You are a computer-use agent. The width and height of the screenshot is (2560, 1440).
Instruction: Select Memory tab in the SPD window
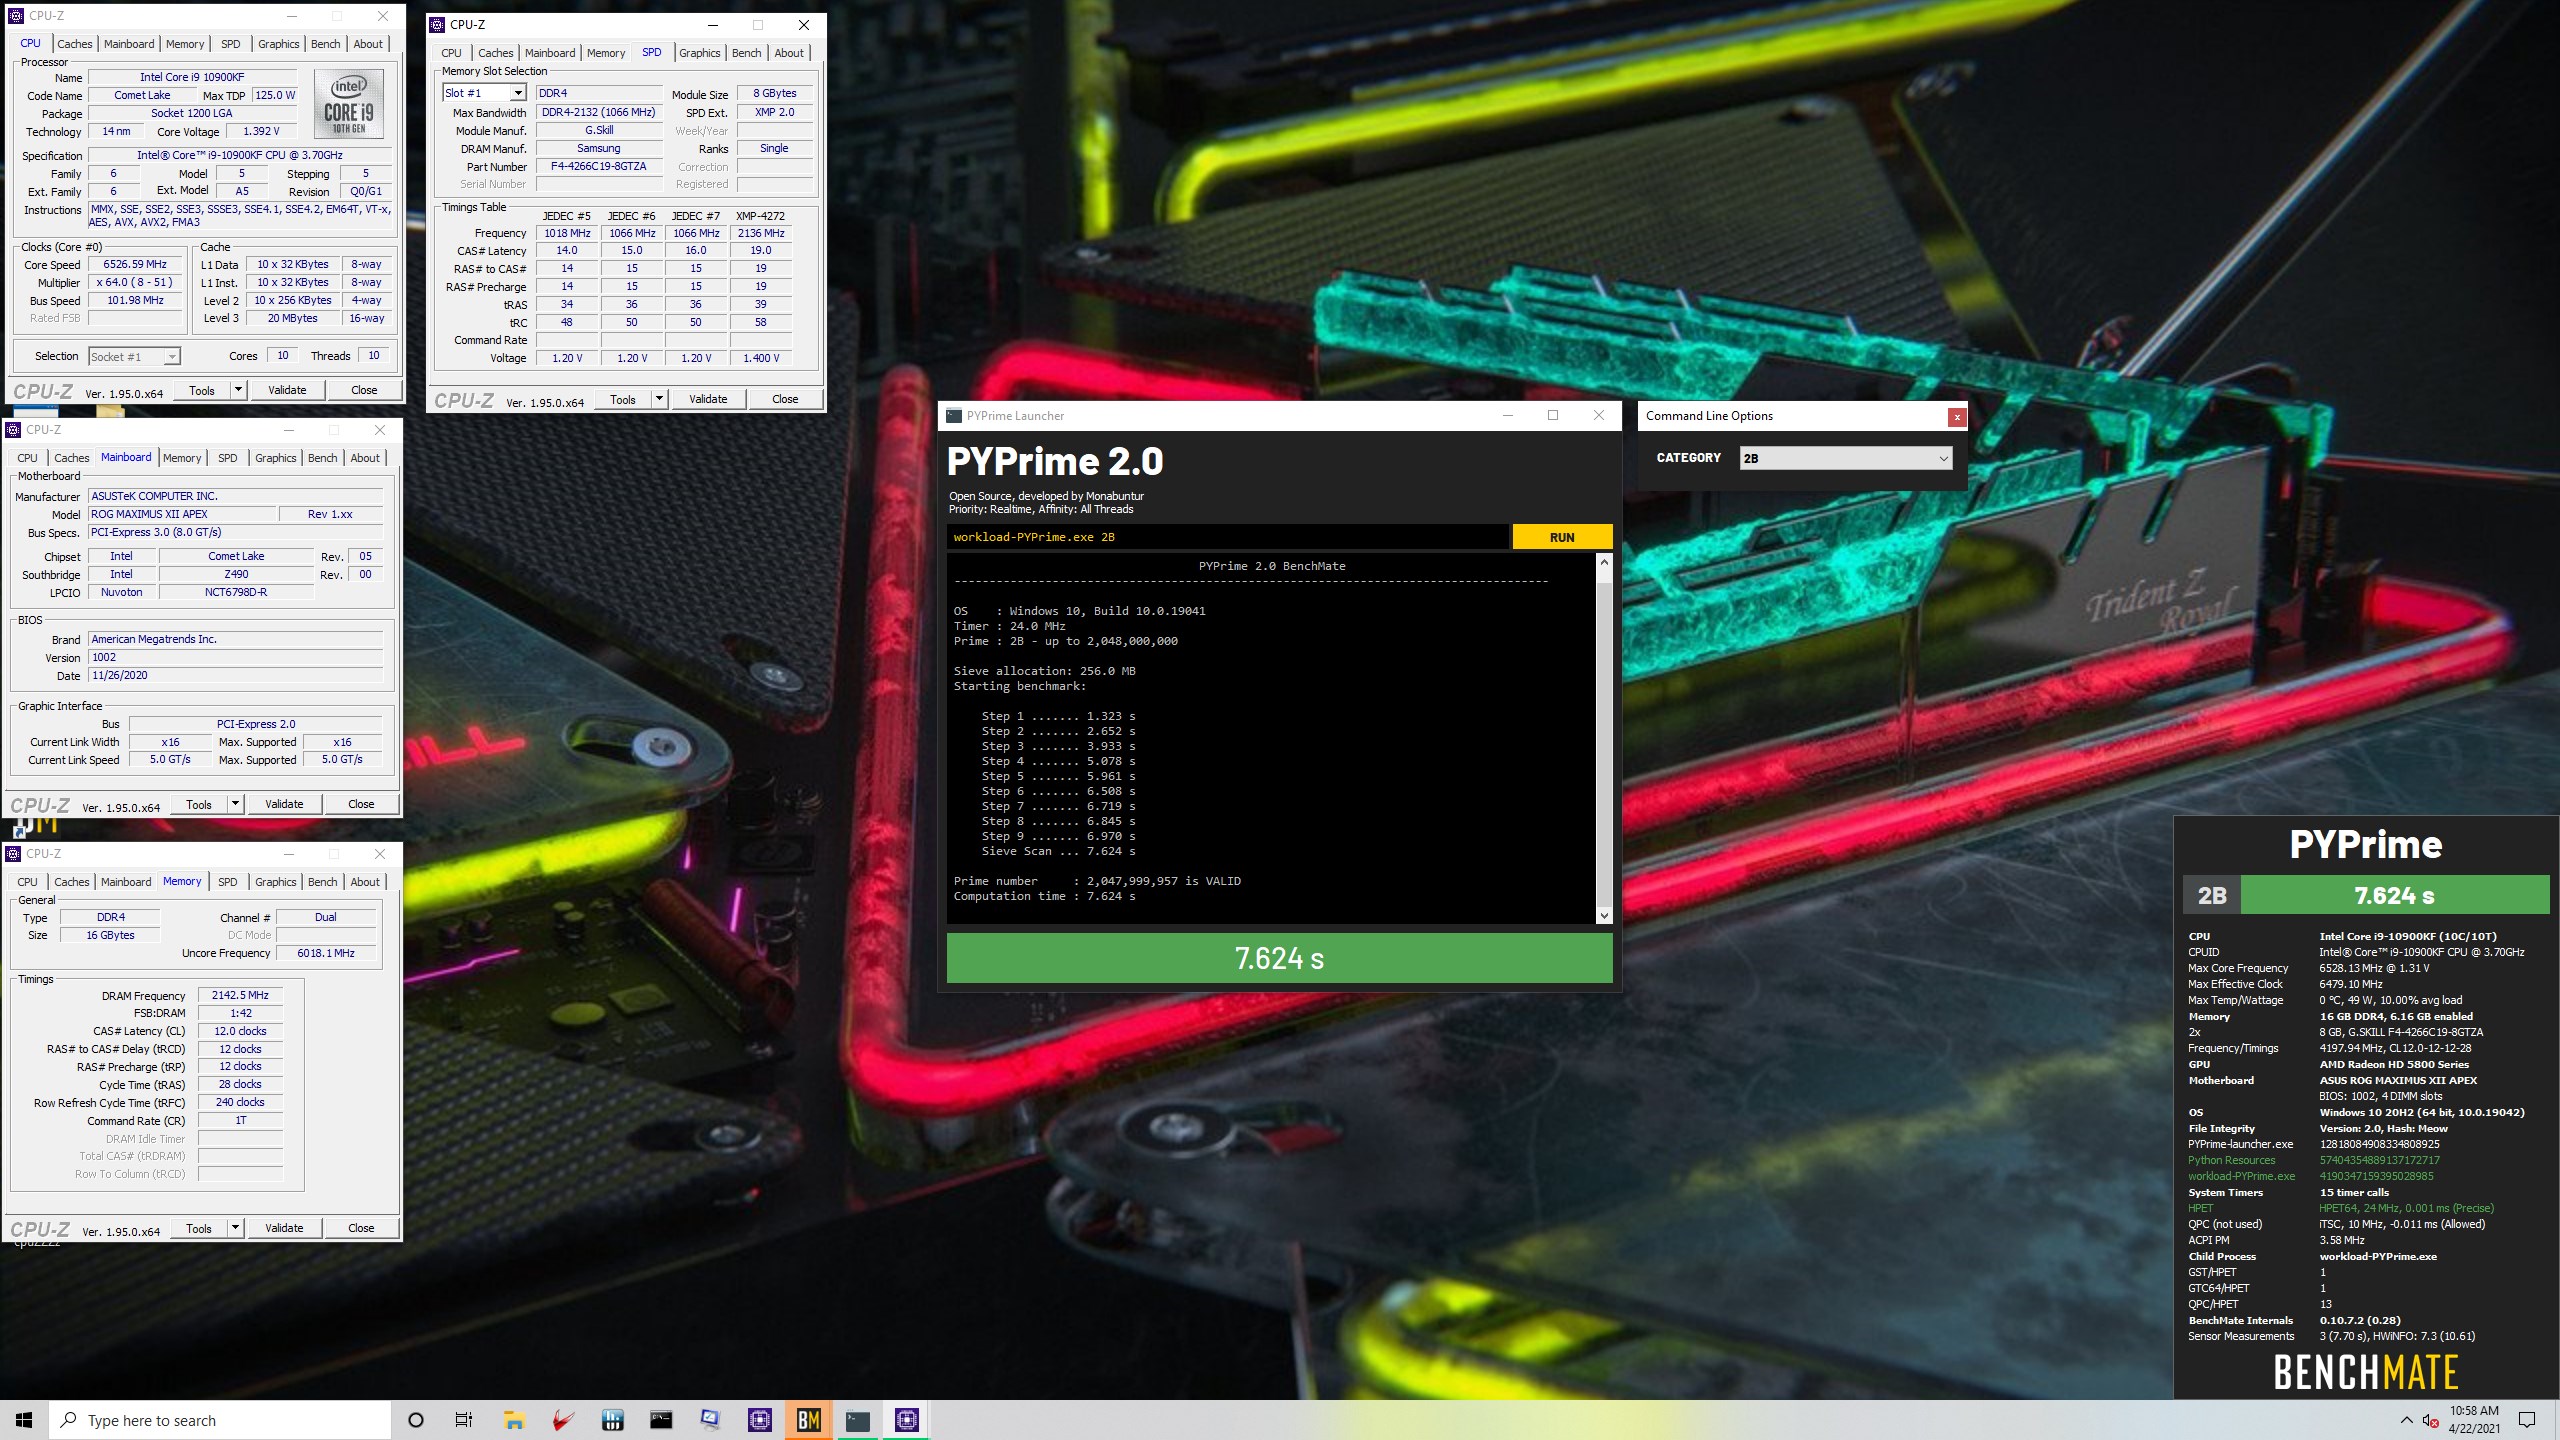[x=606, y=53]
